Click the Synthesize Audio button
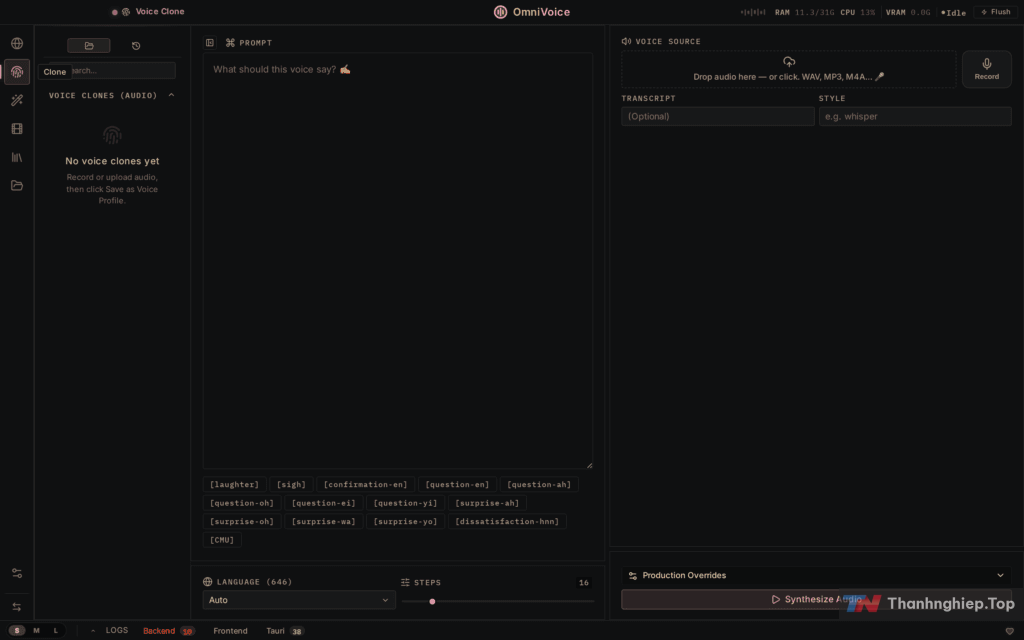Screen dimensions: 1024x640 pos(816,600)
